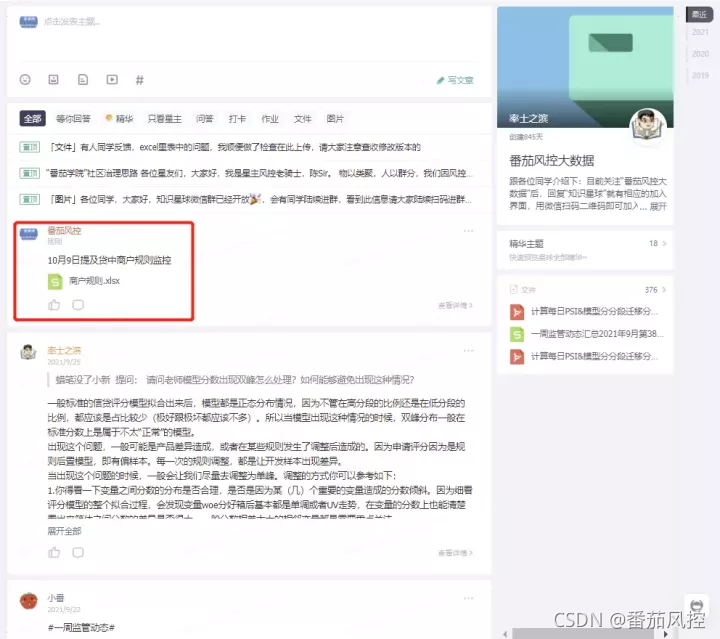Open pinned post 番茄学院社区治理思路
720x639 pixels.
coord(259,173)
